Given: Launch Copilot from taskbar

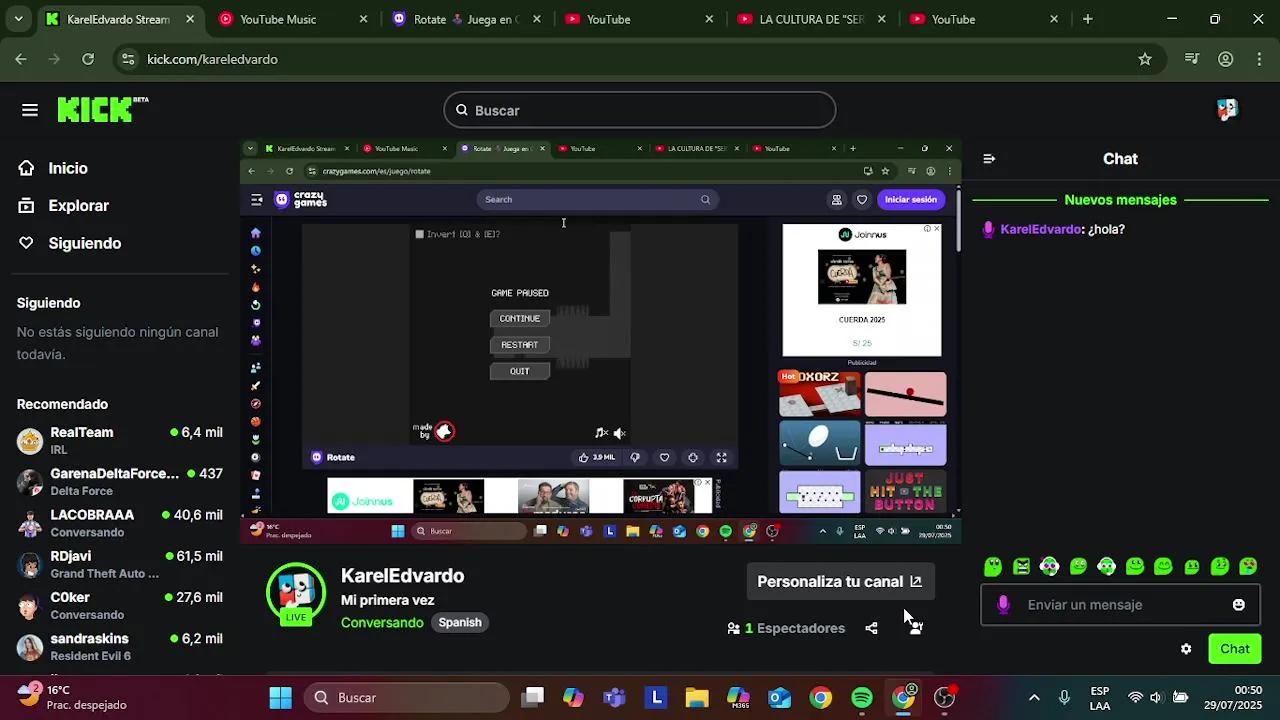Looking at the screenshot, I should point(573,697).
